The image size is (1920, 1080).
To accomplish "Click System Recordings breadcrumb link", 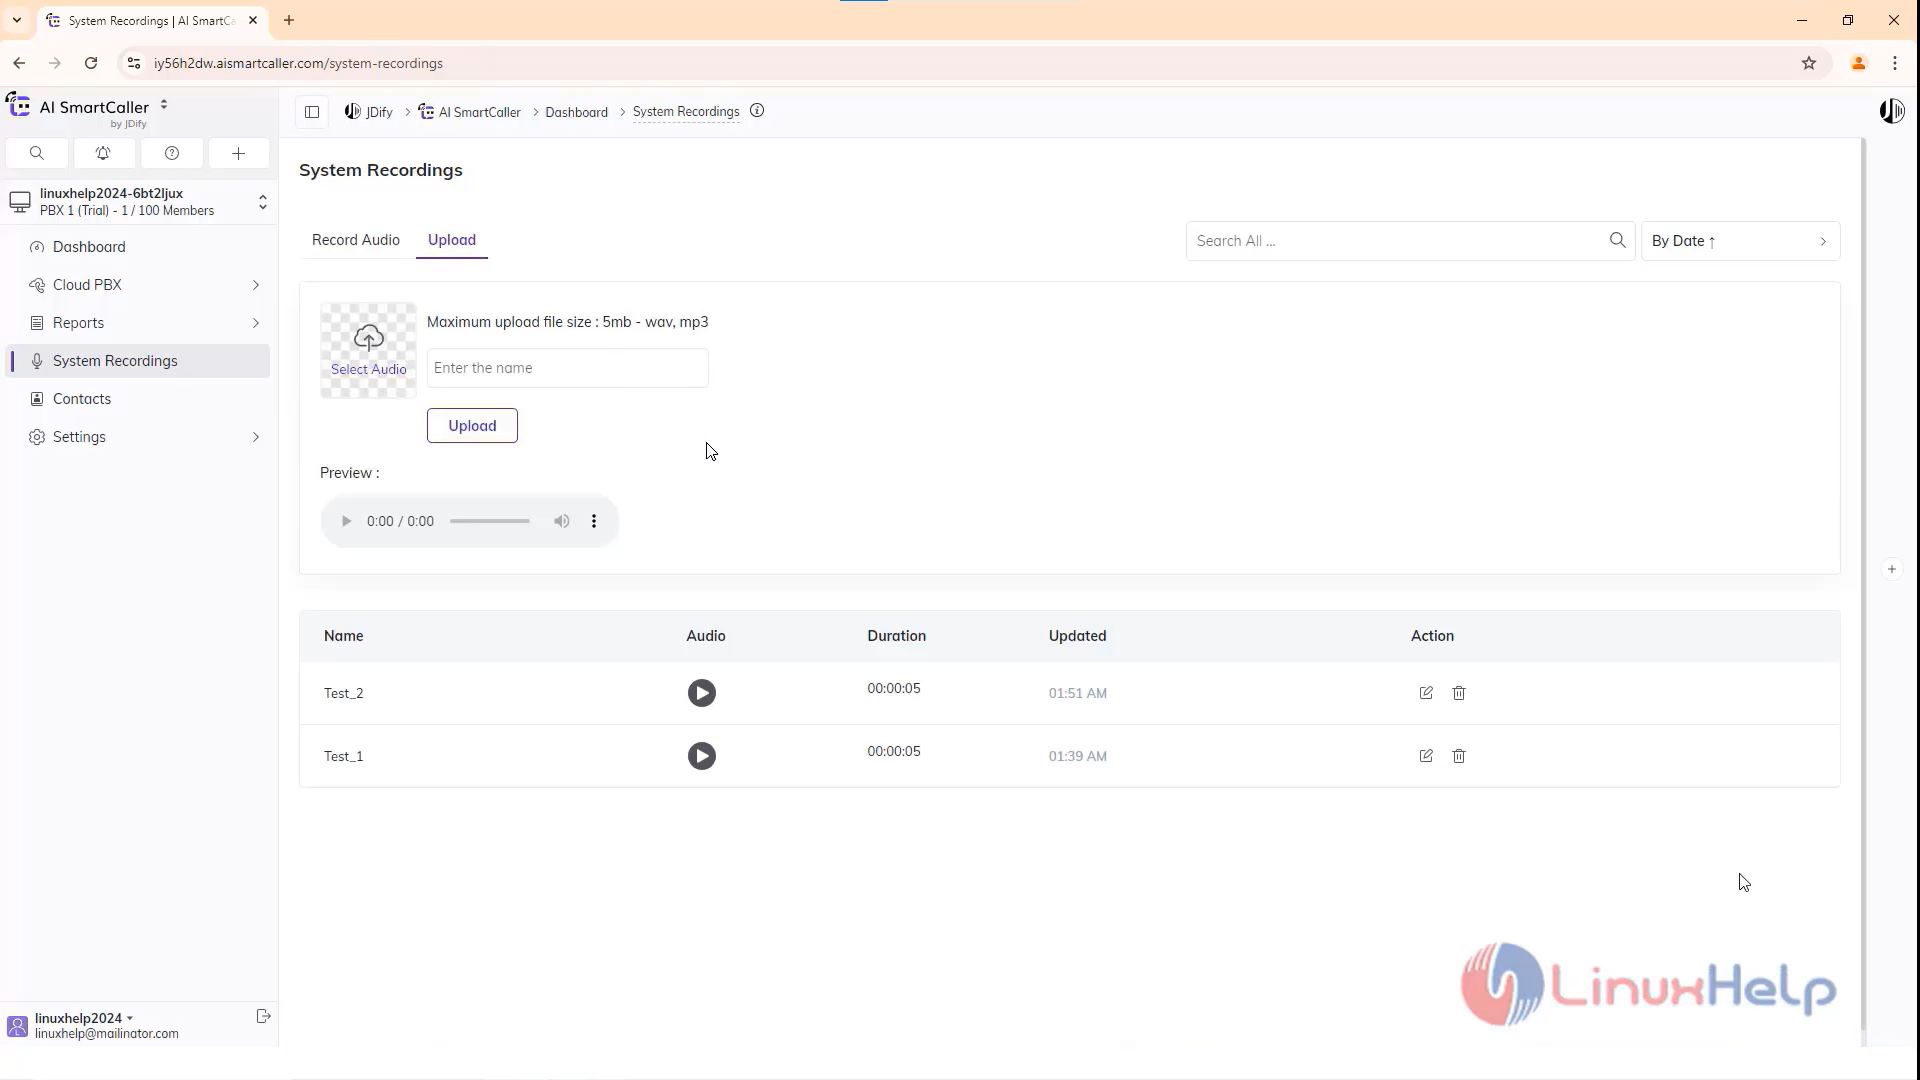I will pyautogui.click(x=686, y=112).
